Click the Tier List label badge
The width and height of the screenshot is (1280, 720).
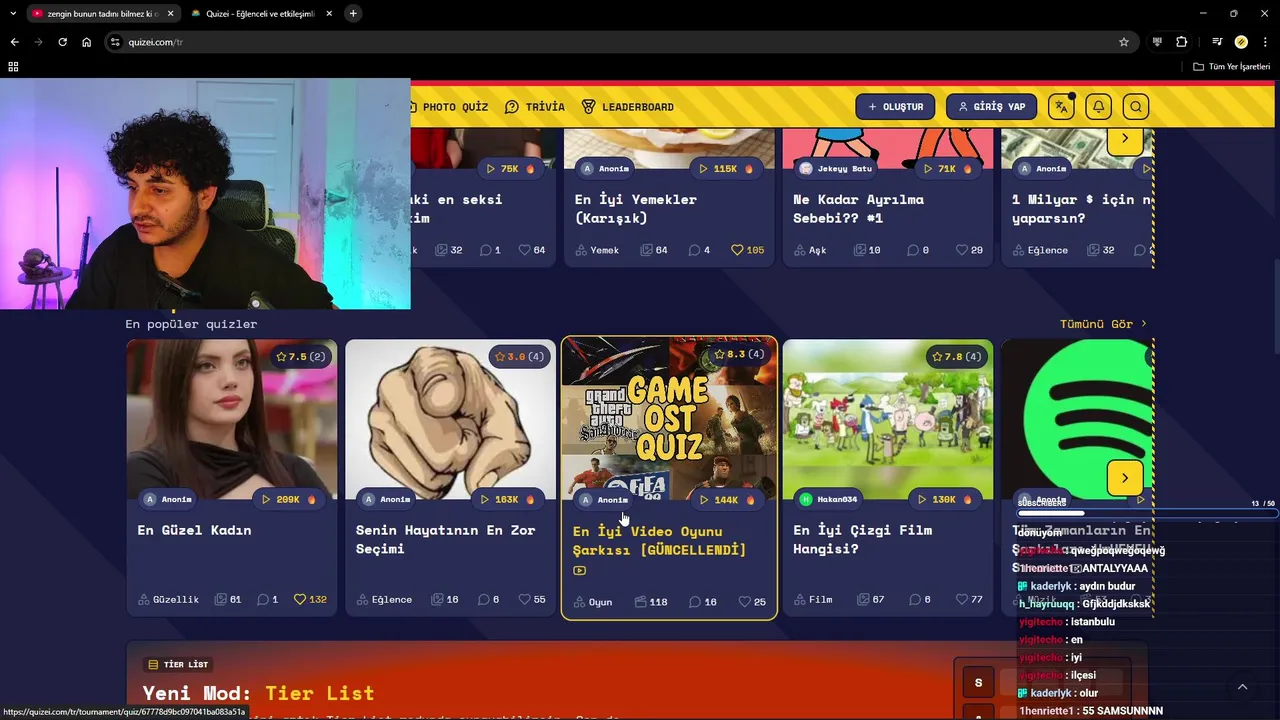click(178, 664)
